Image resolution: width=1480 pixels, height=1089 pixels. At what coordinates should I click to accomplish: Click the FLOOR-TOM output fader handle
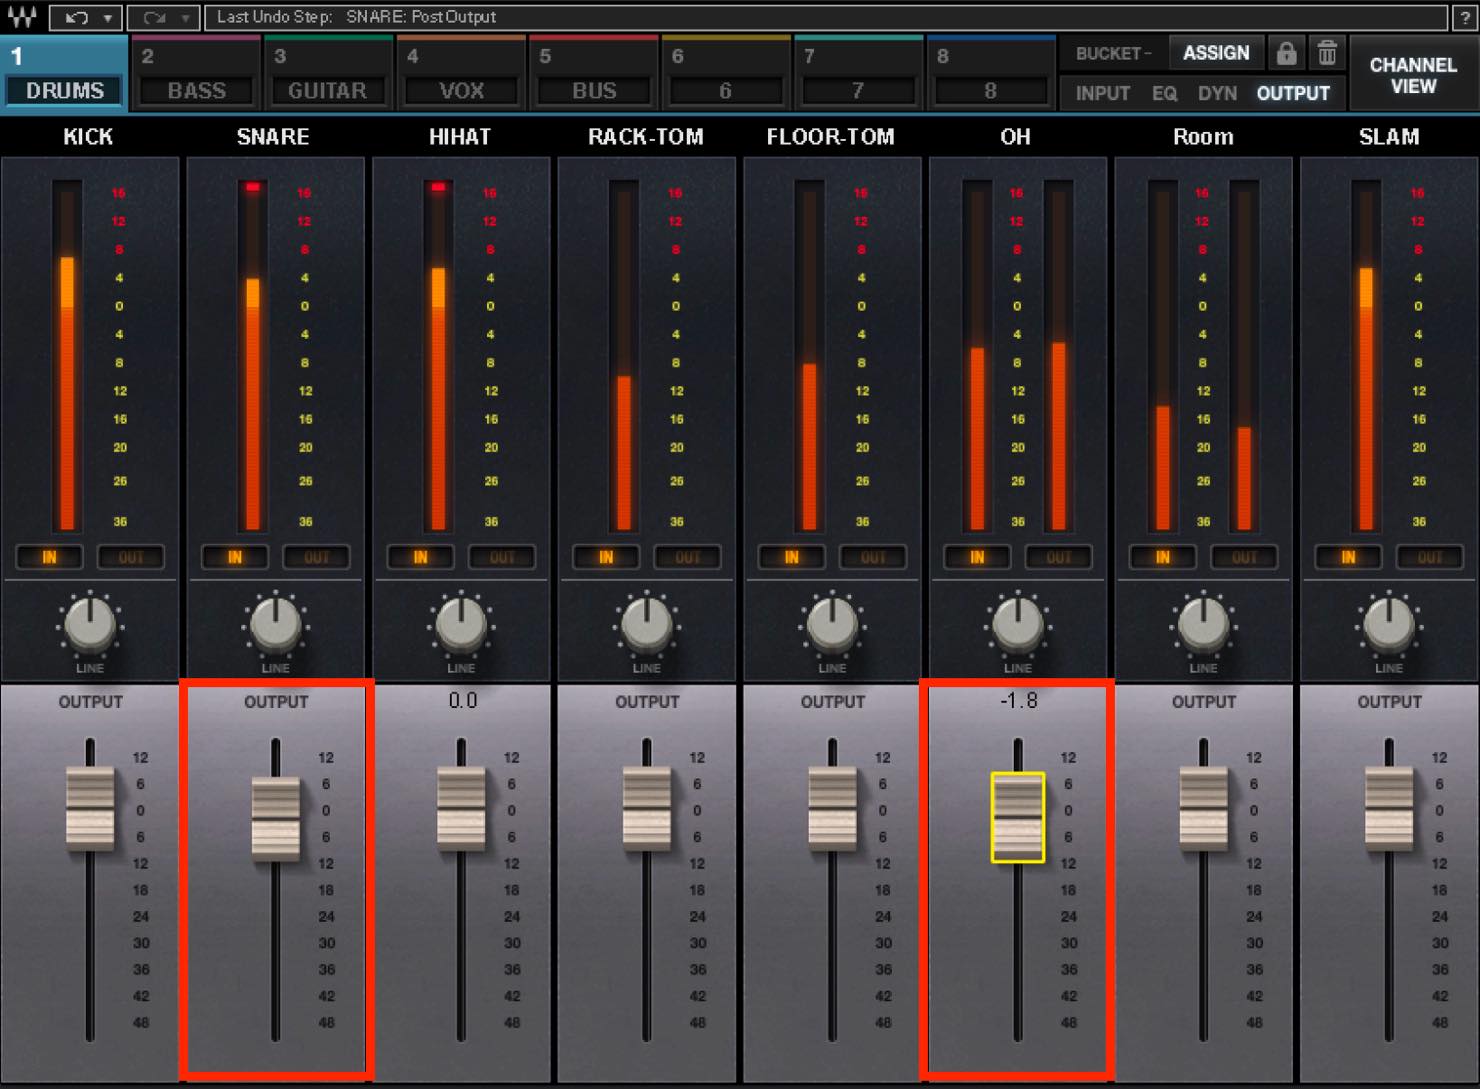point(832,809)
